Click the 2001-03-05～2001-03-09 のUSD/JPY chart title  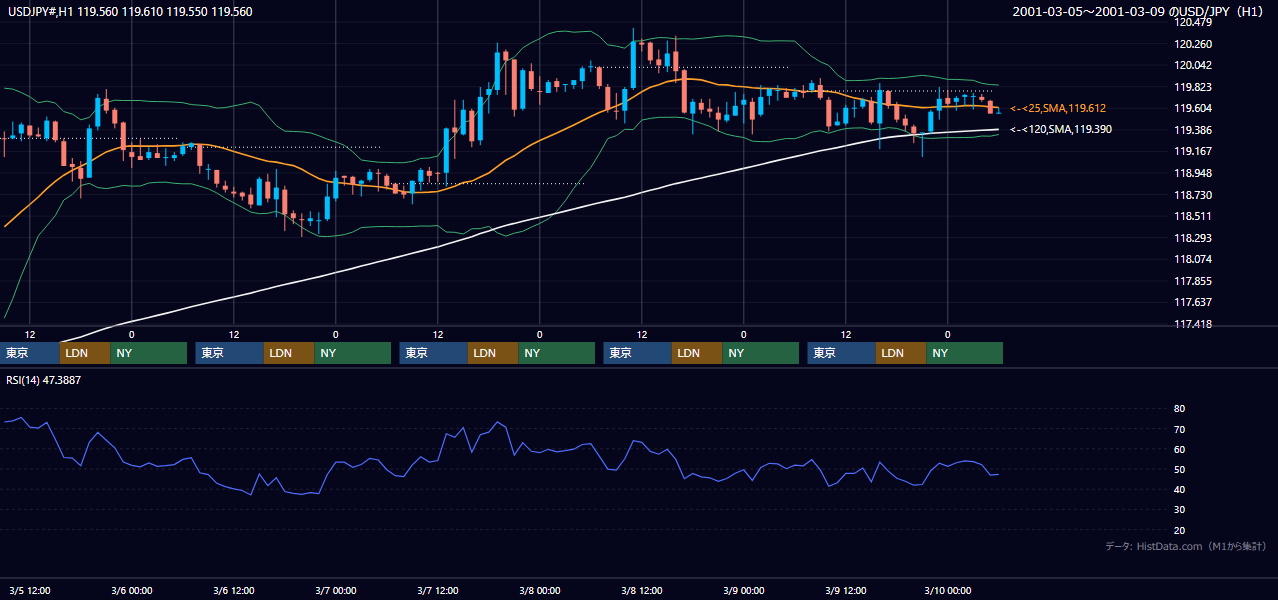click(x=1140, y=12)
